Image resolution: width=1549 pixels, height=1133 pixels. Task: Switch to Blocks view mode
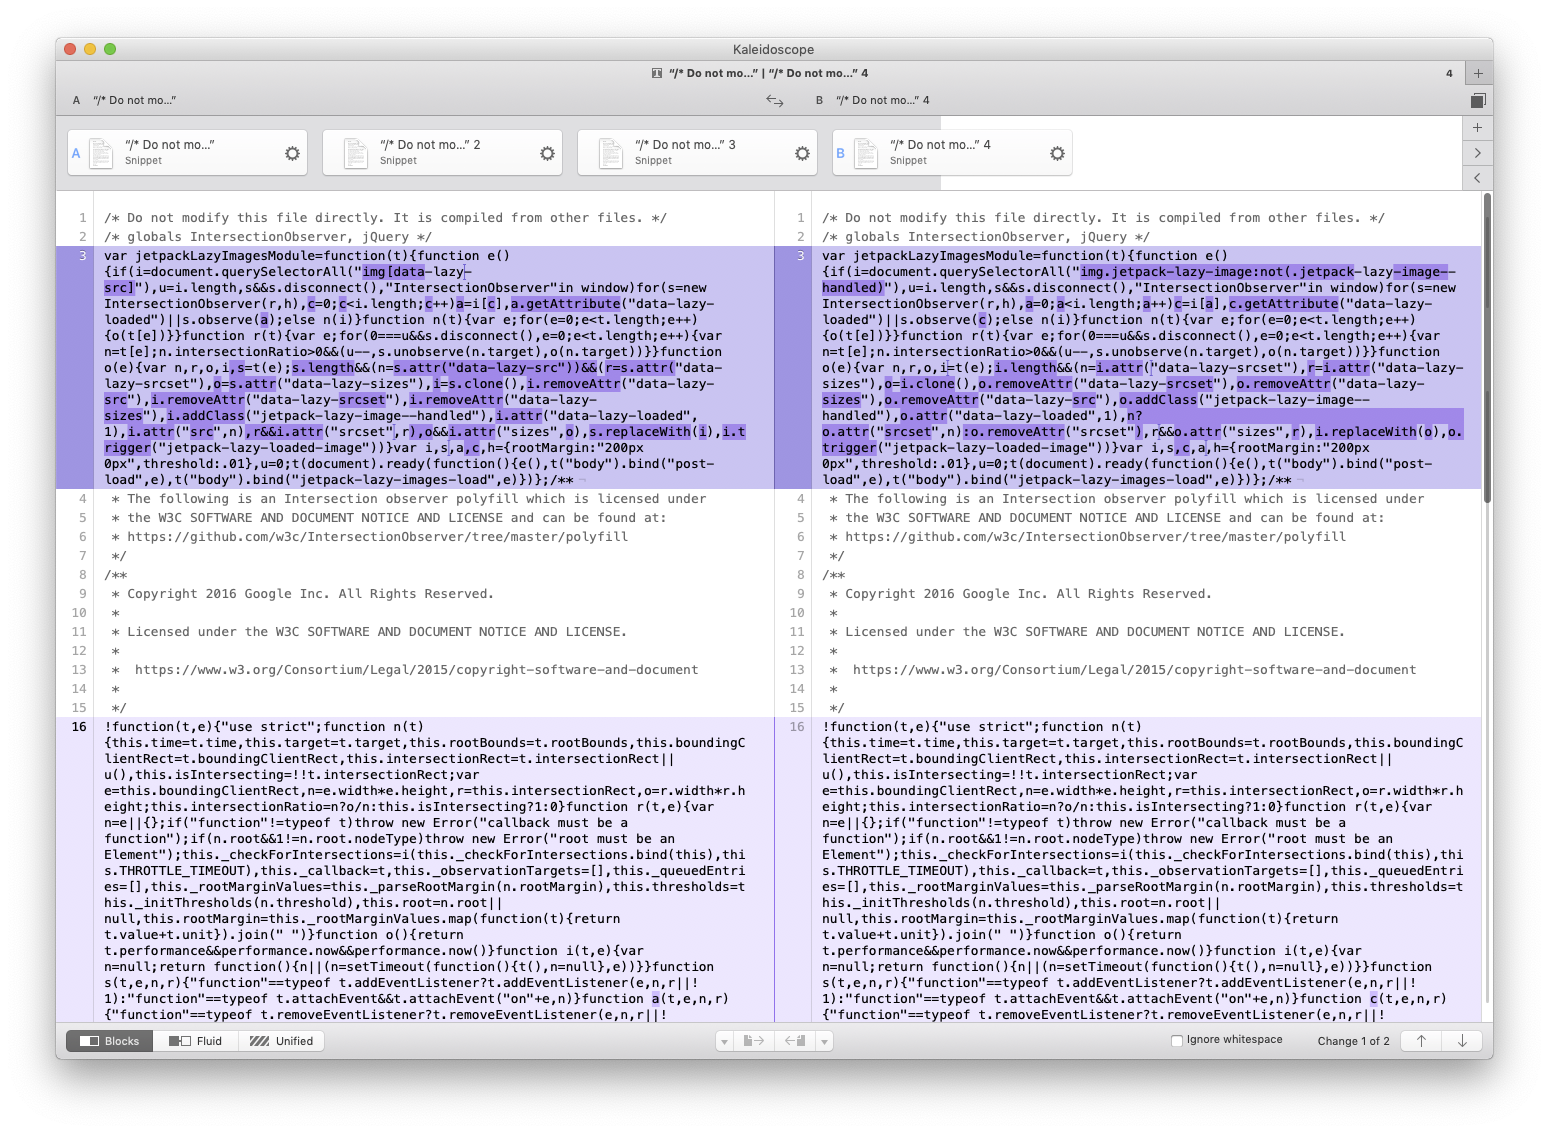[110, 1041]
